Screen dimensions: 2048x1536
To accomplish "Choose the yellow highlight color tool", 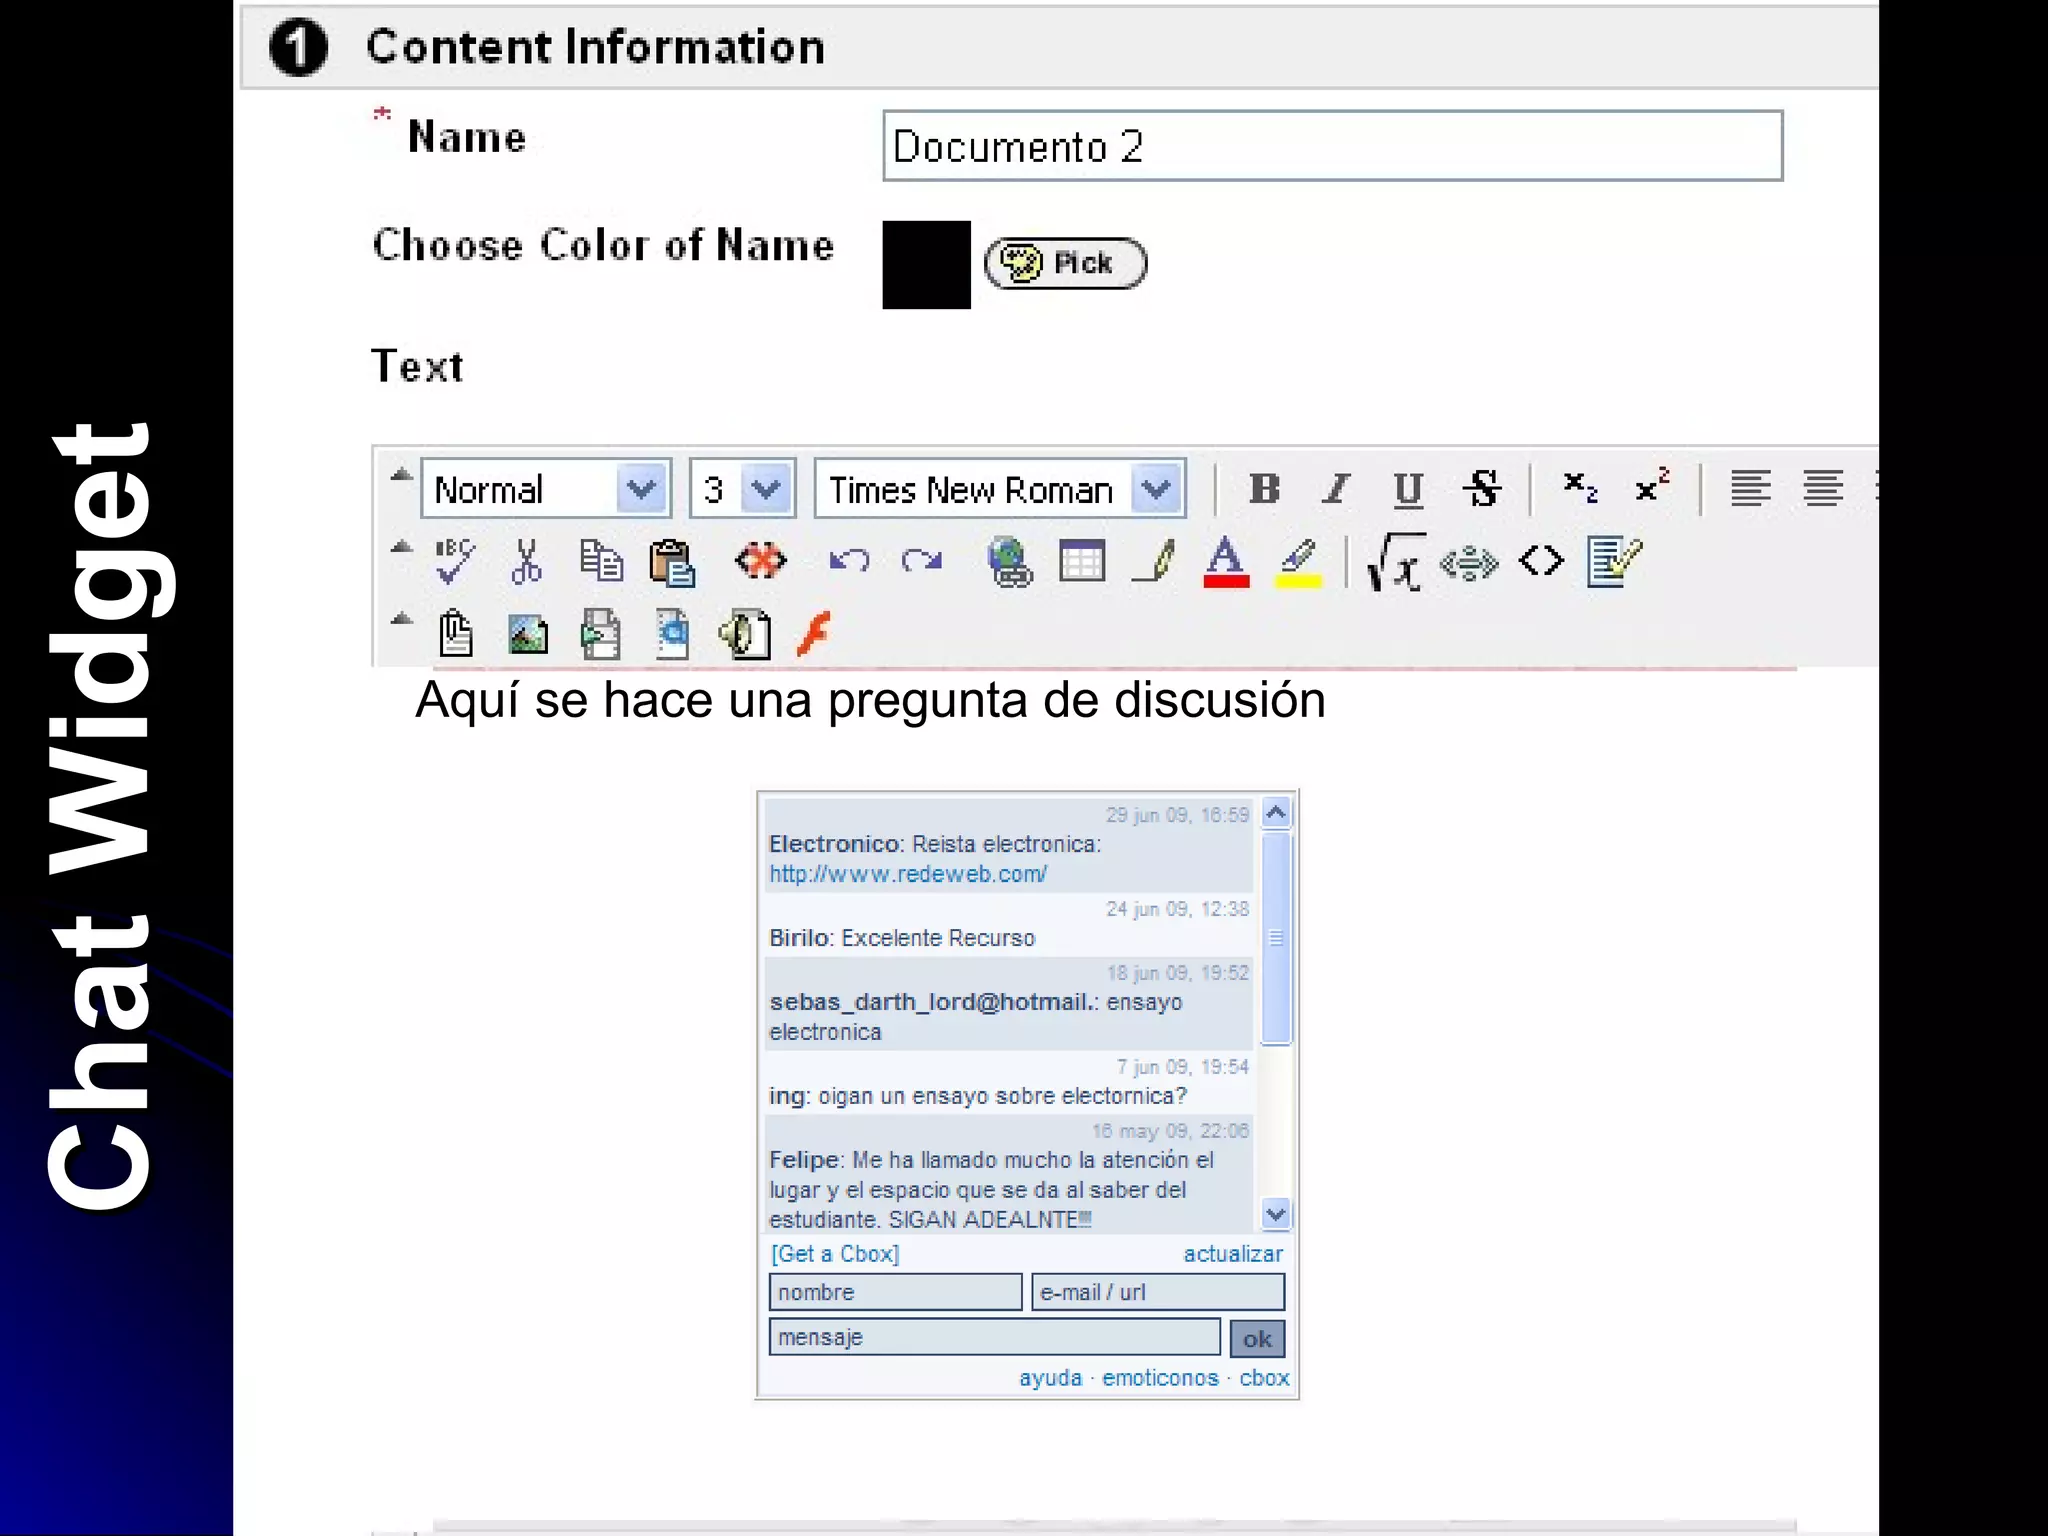I will tap(1298, 563).
